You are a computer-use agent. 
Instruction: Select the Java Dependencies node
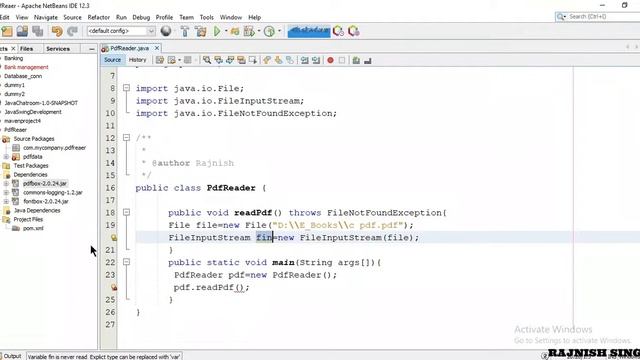tap(37, 211)
